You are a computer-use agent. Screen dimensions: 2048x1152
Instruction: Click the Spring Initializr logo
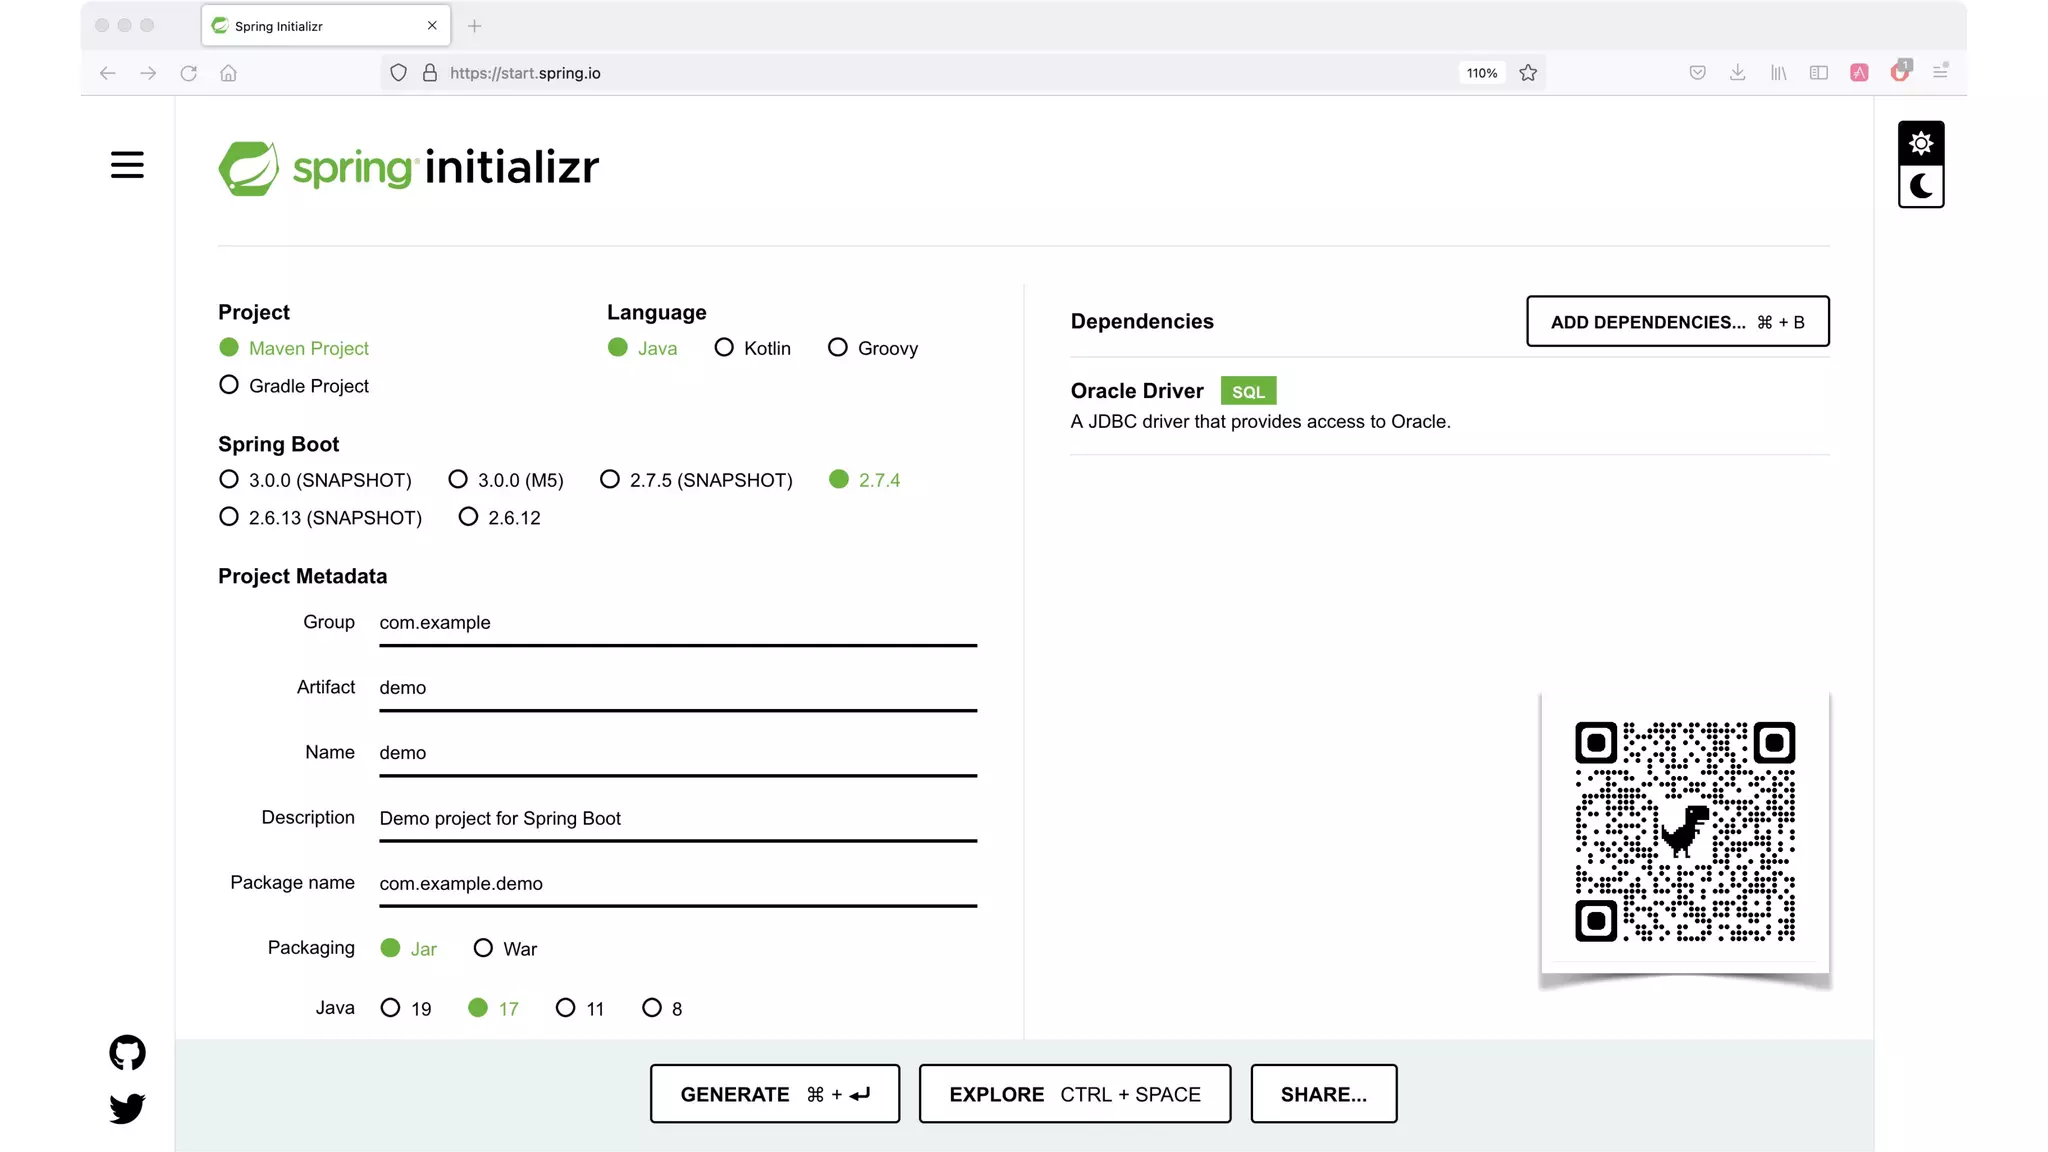pos(408,168)
